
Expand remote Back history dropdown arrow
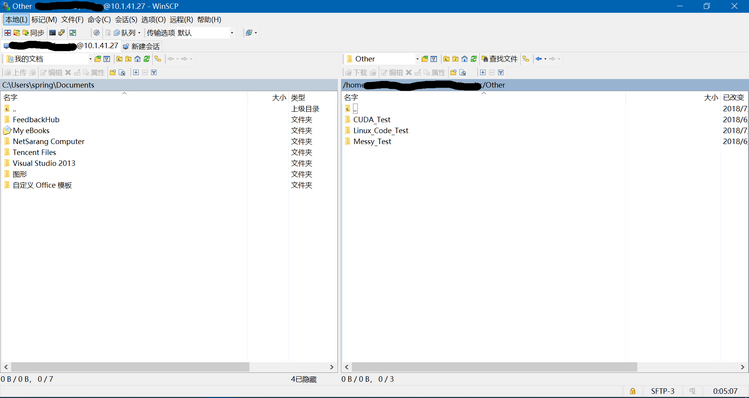[x=545, y=59]
